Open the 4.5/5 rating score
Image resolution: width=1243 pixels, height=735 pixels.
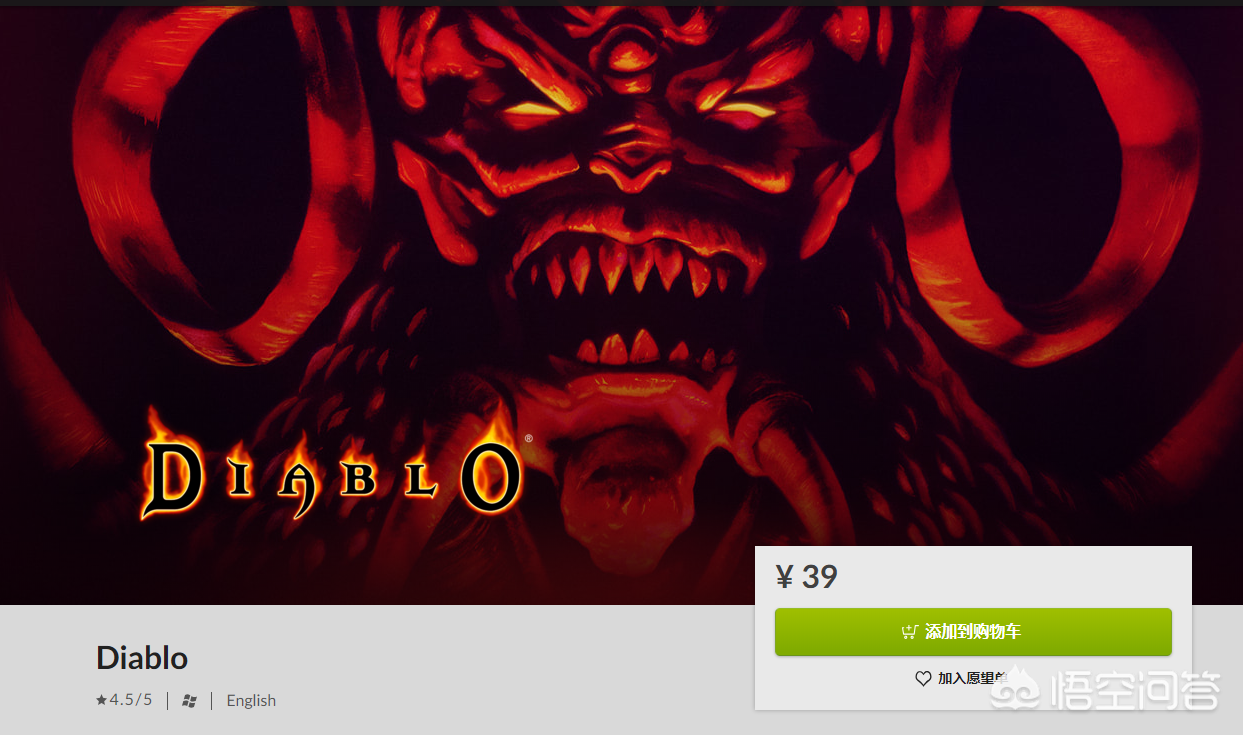coord(131,700)
